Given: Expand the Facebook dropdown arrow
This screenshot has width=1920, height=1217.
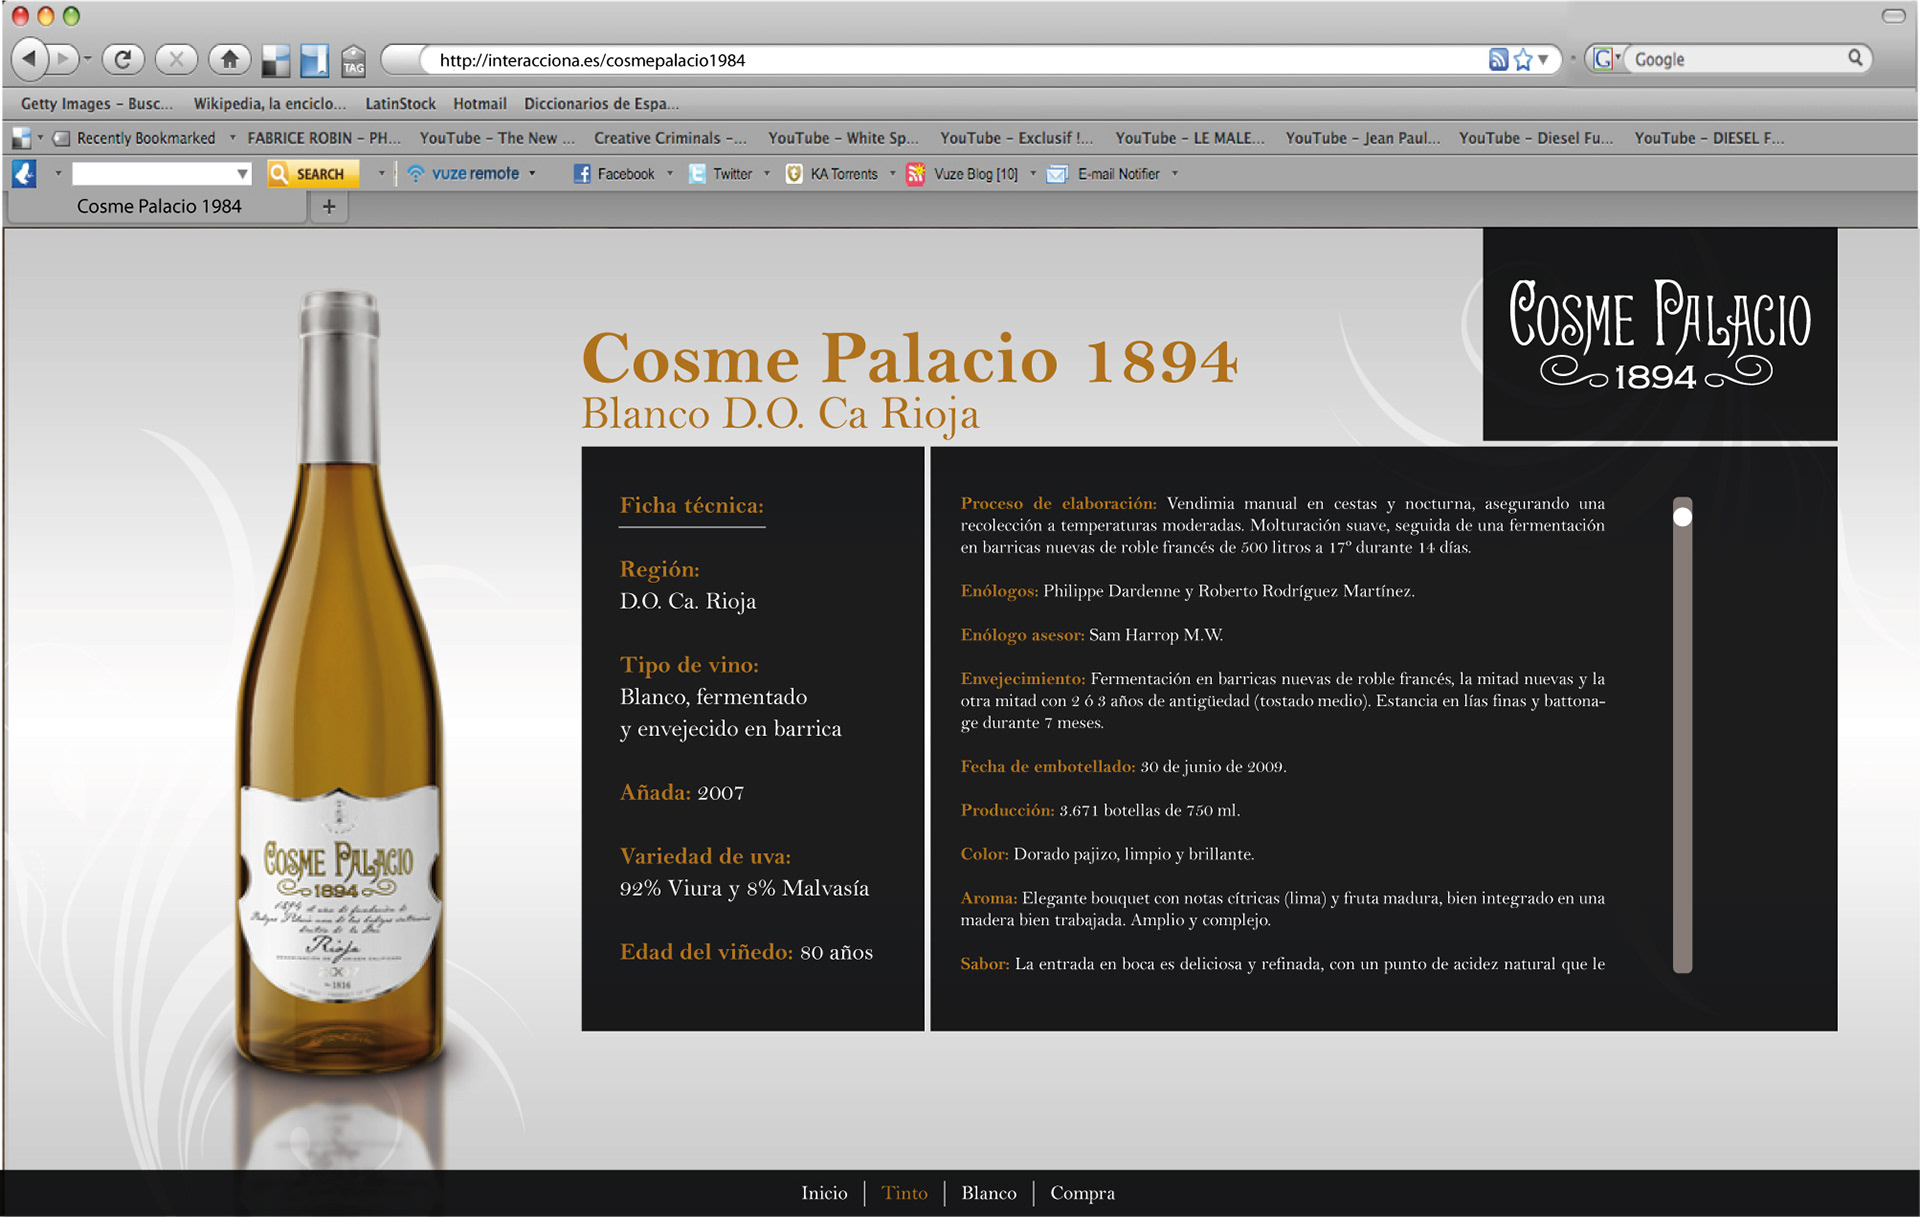Looking at the screenshot, I should [x=669, y=174].
